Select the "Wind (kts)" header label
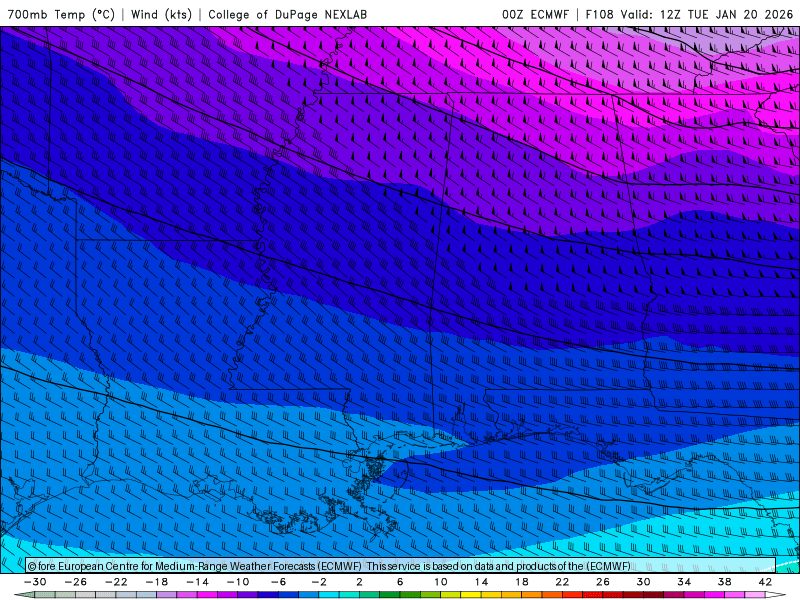Screen dimensions: 800x600 pos(161,14)
